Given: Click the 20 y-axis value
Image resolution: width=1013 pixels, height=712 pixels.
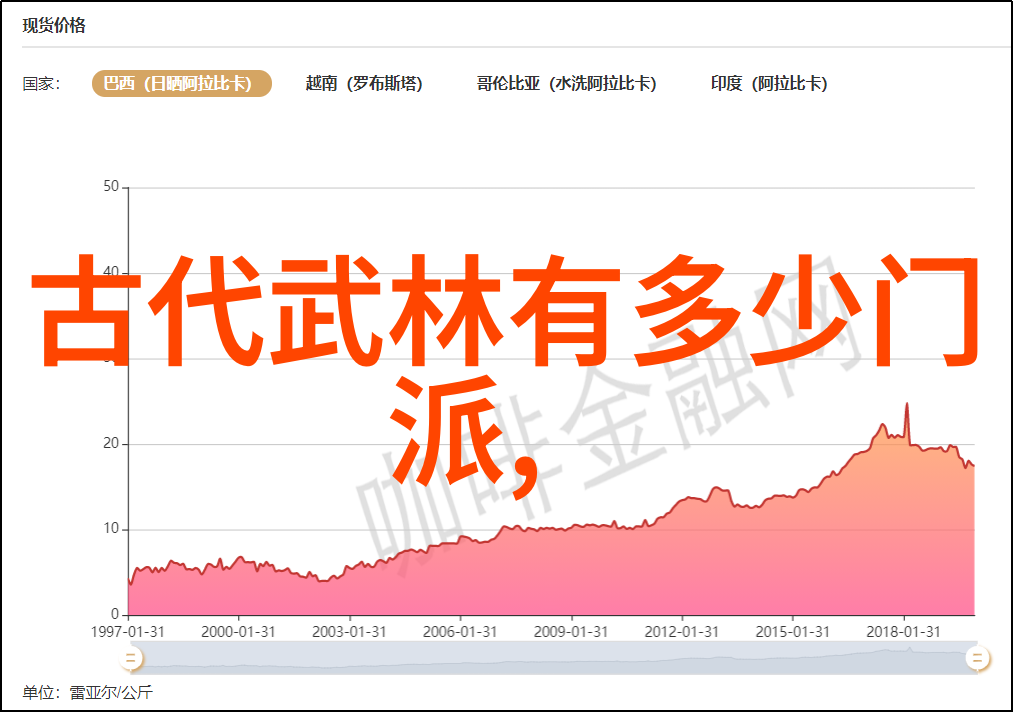Looking at the screenshot, I should click(111, 443).
